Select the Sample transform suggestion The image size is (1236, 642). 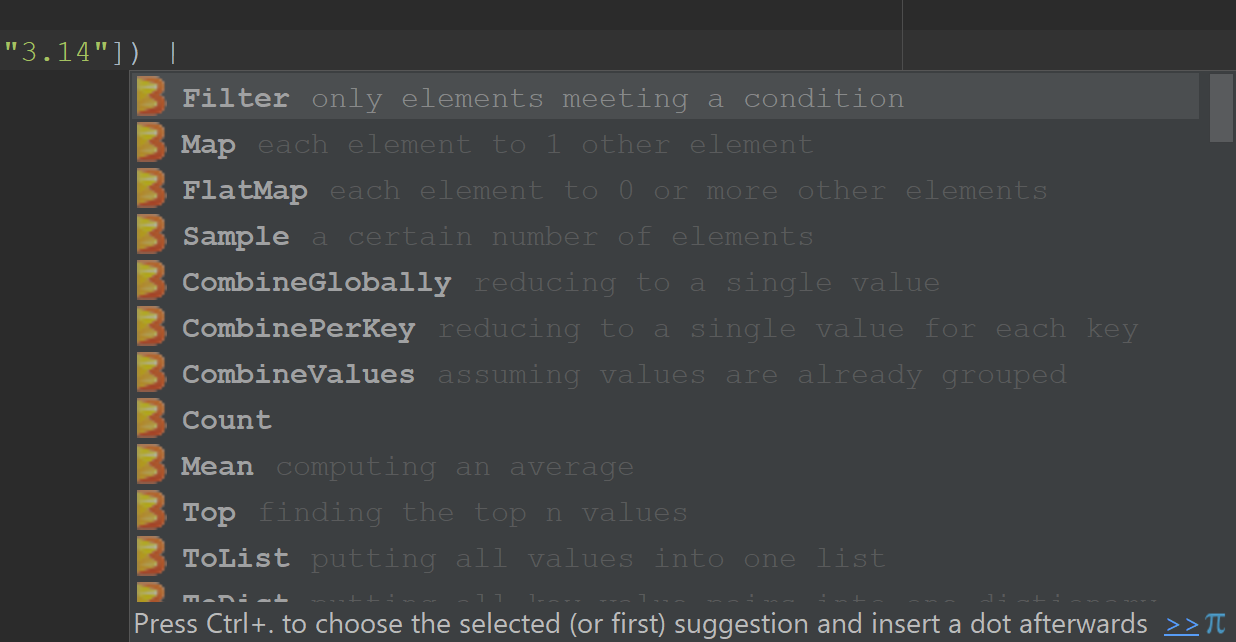click(236, 237)
